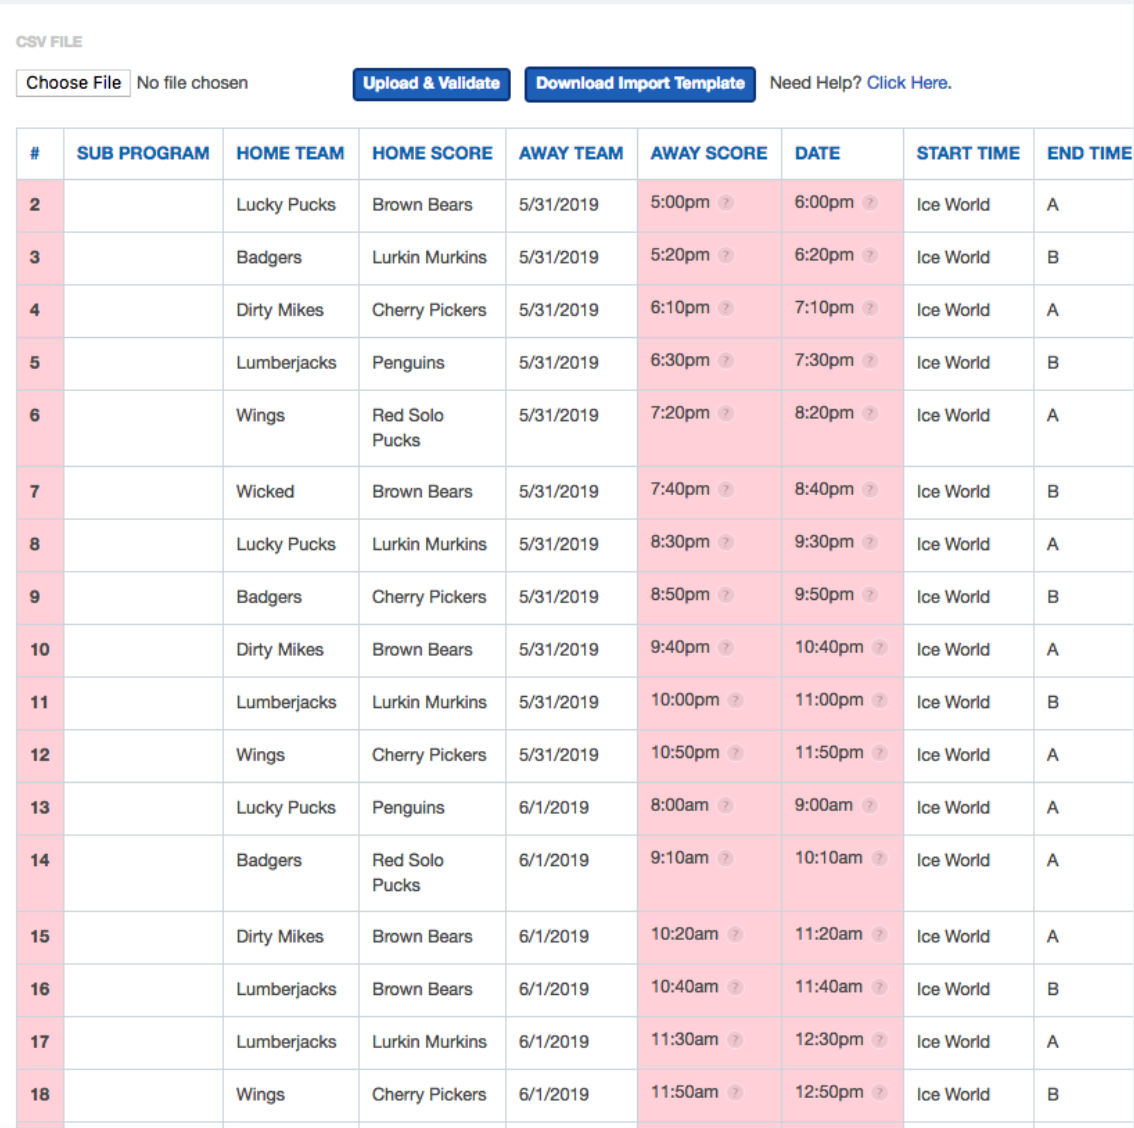Click the help icon next to 8:20pm
Image resolution: width=1134 pixels, height=1128 pixels.
click(870, 414)
